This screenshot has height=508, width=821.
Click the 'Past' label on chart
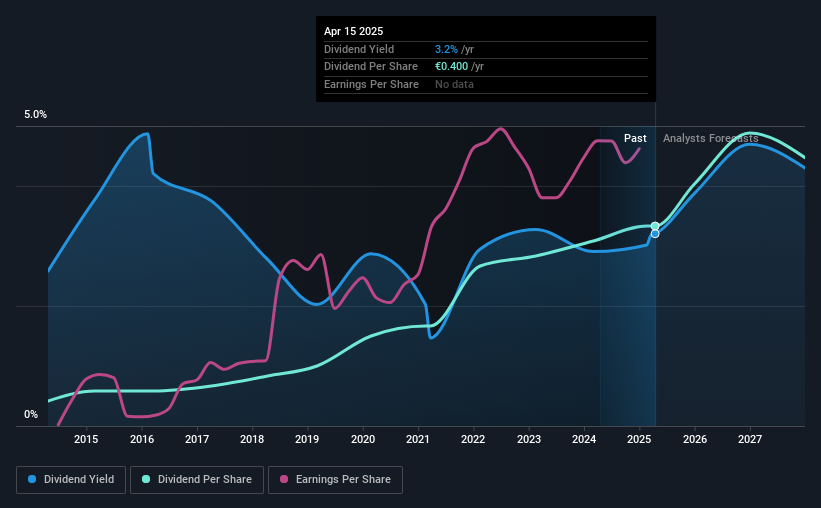click(635, 138)
